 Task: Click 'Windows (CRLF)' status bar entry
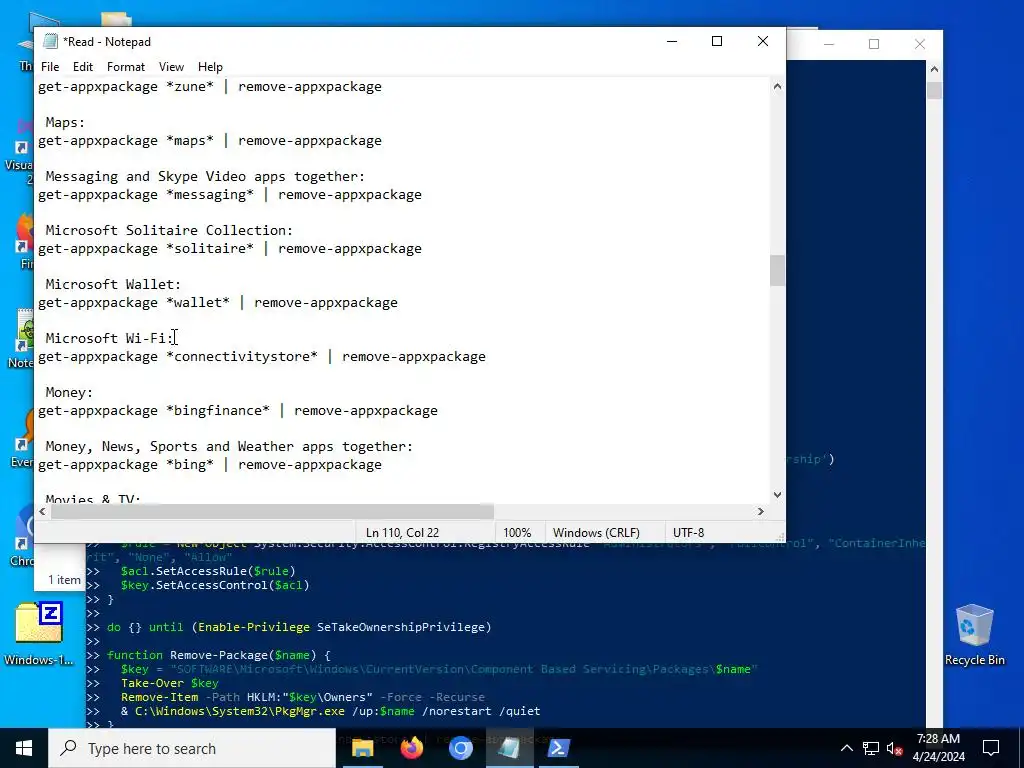(596, 533)
